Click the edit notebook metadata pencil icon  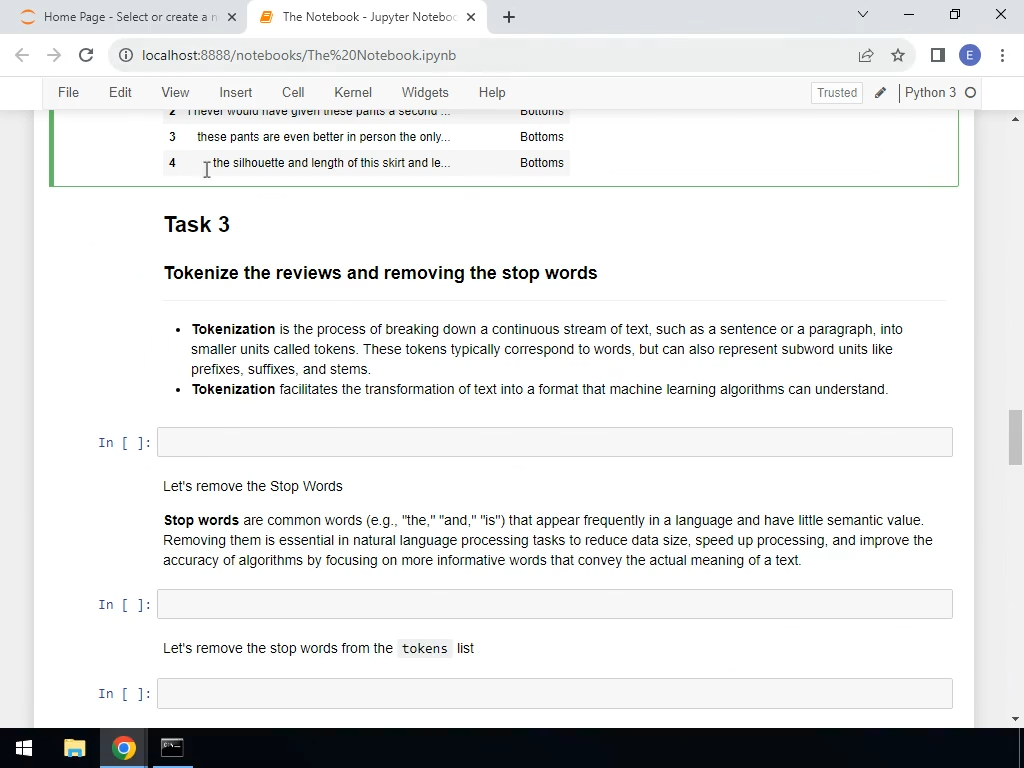pos(880,92)
